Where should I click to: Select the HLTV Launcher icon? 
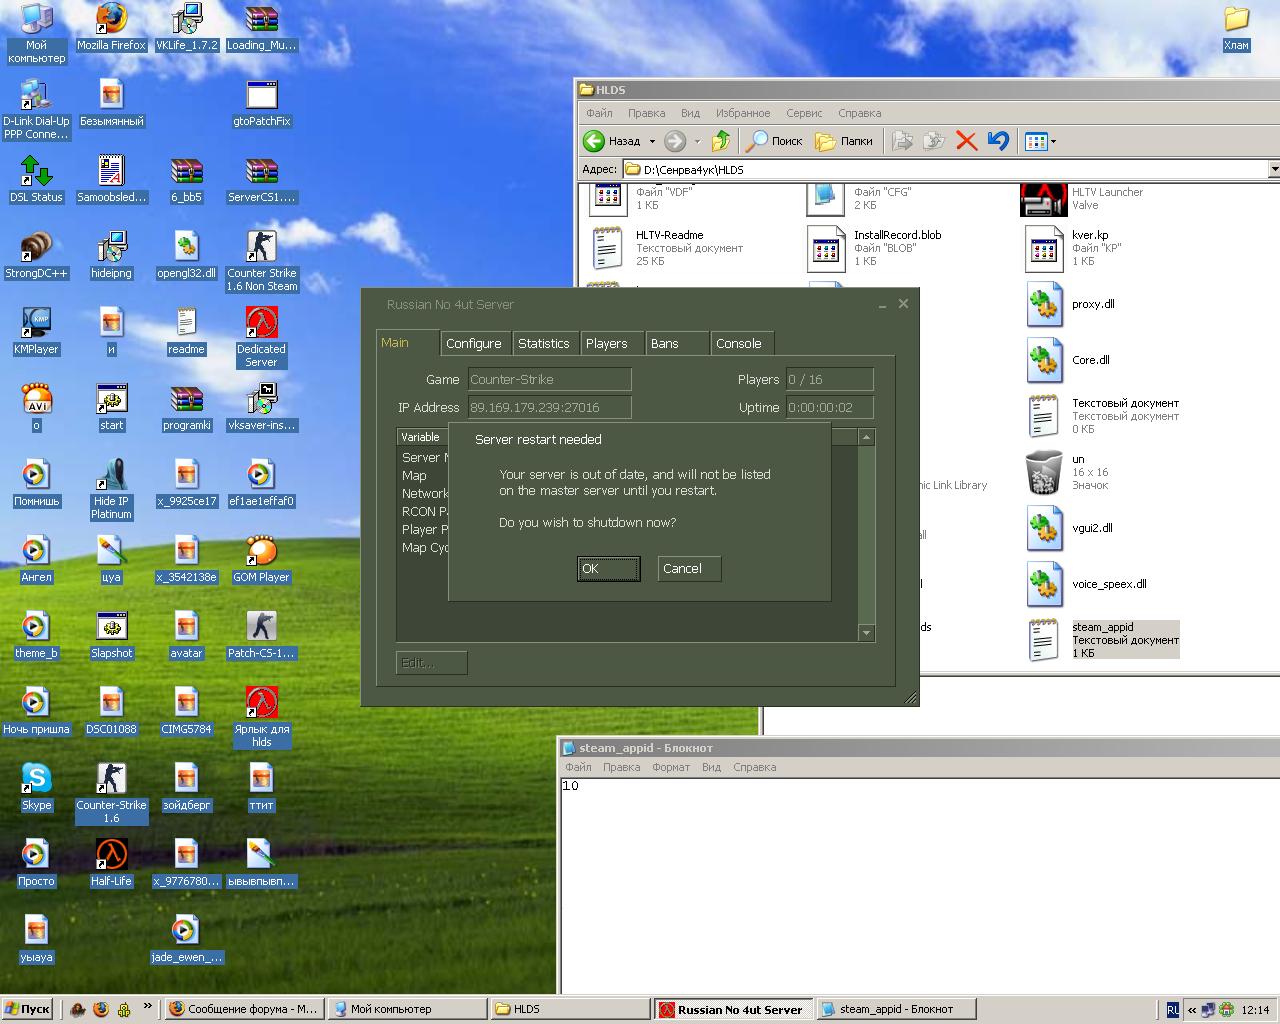(1044, 199)
